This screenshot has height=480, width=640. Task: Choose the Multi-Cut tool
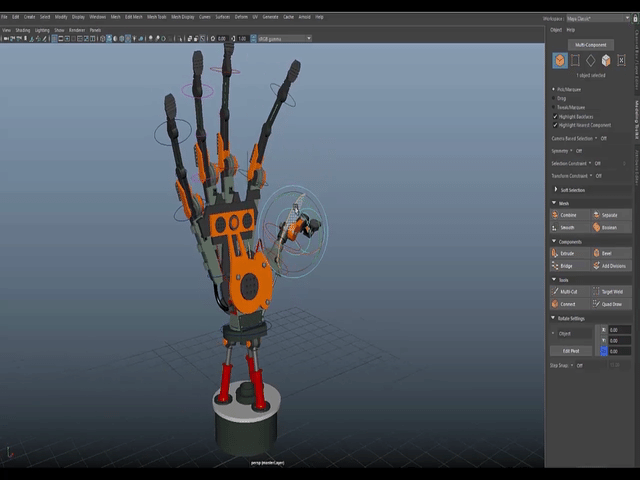pos(567,292)
